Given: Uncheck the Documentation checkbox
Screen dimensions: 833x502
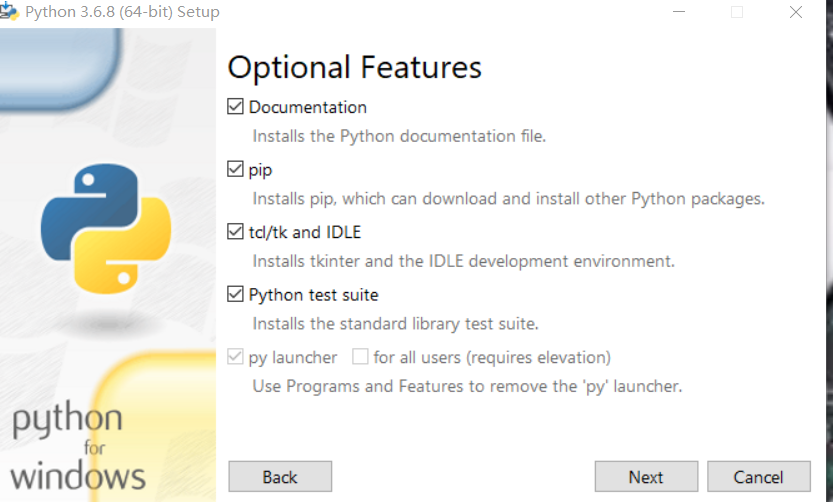Looking at the screenshot, I should click(x=236, y=107).
